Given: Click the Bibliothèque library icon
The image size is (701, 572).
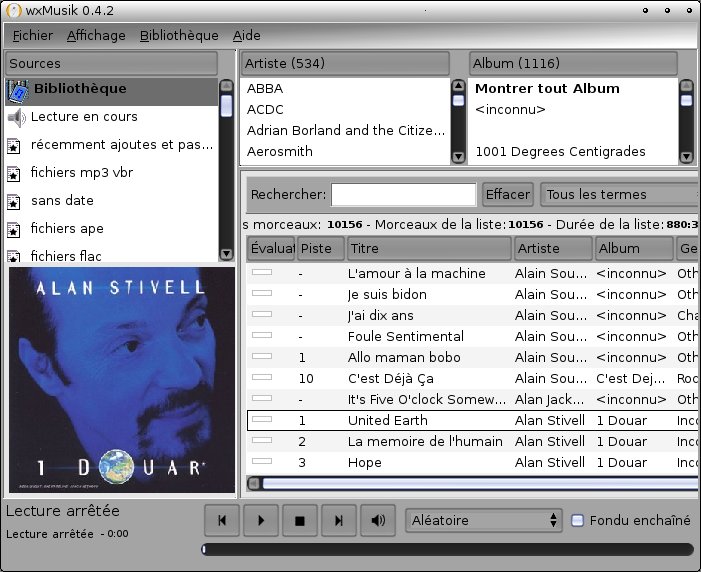Looking at the screenshot, I should [18, 91].
